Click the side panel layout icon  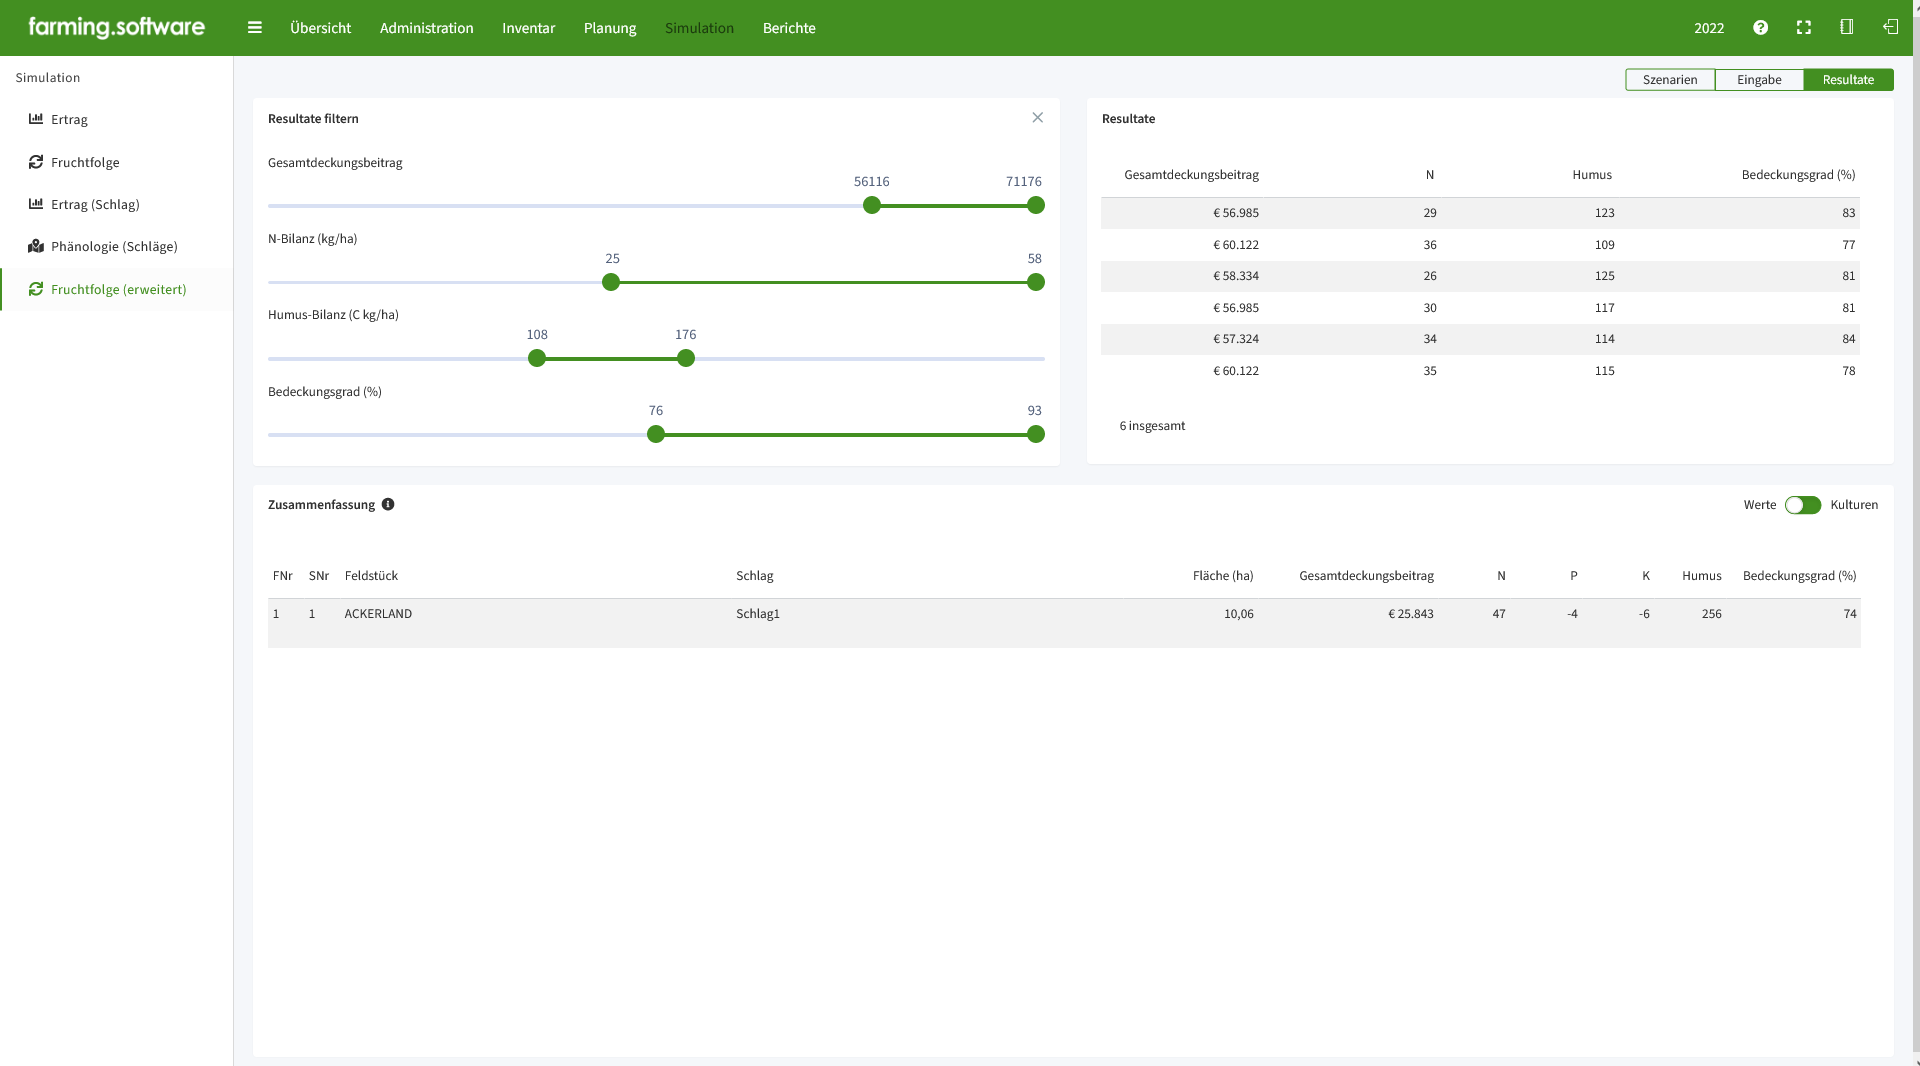pyautogui.click(x=1847, y=27)
